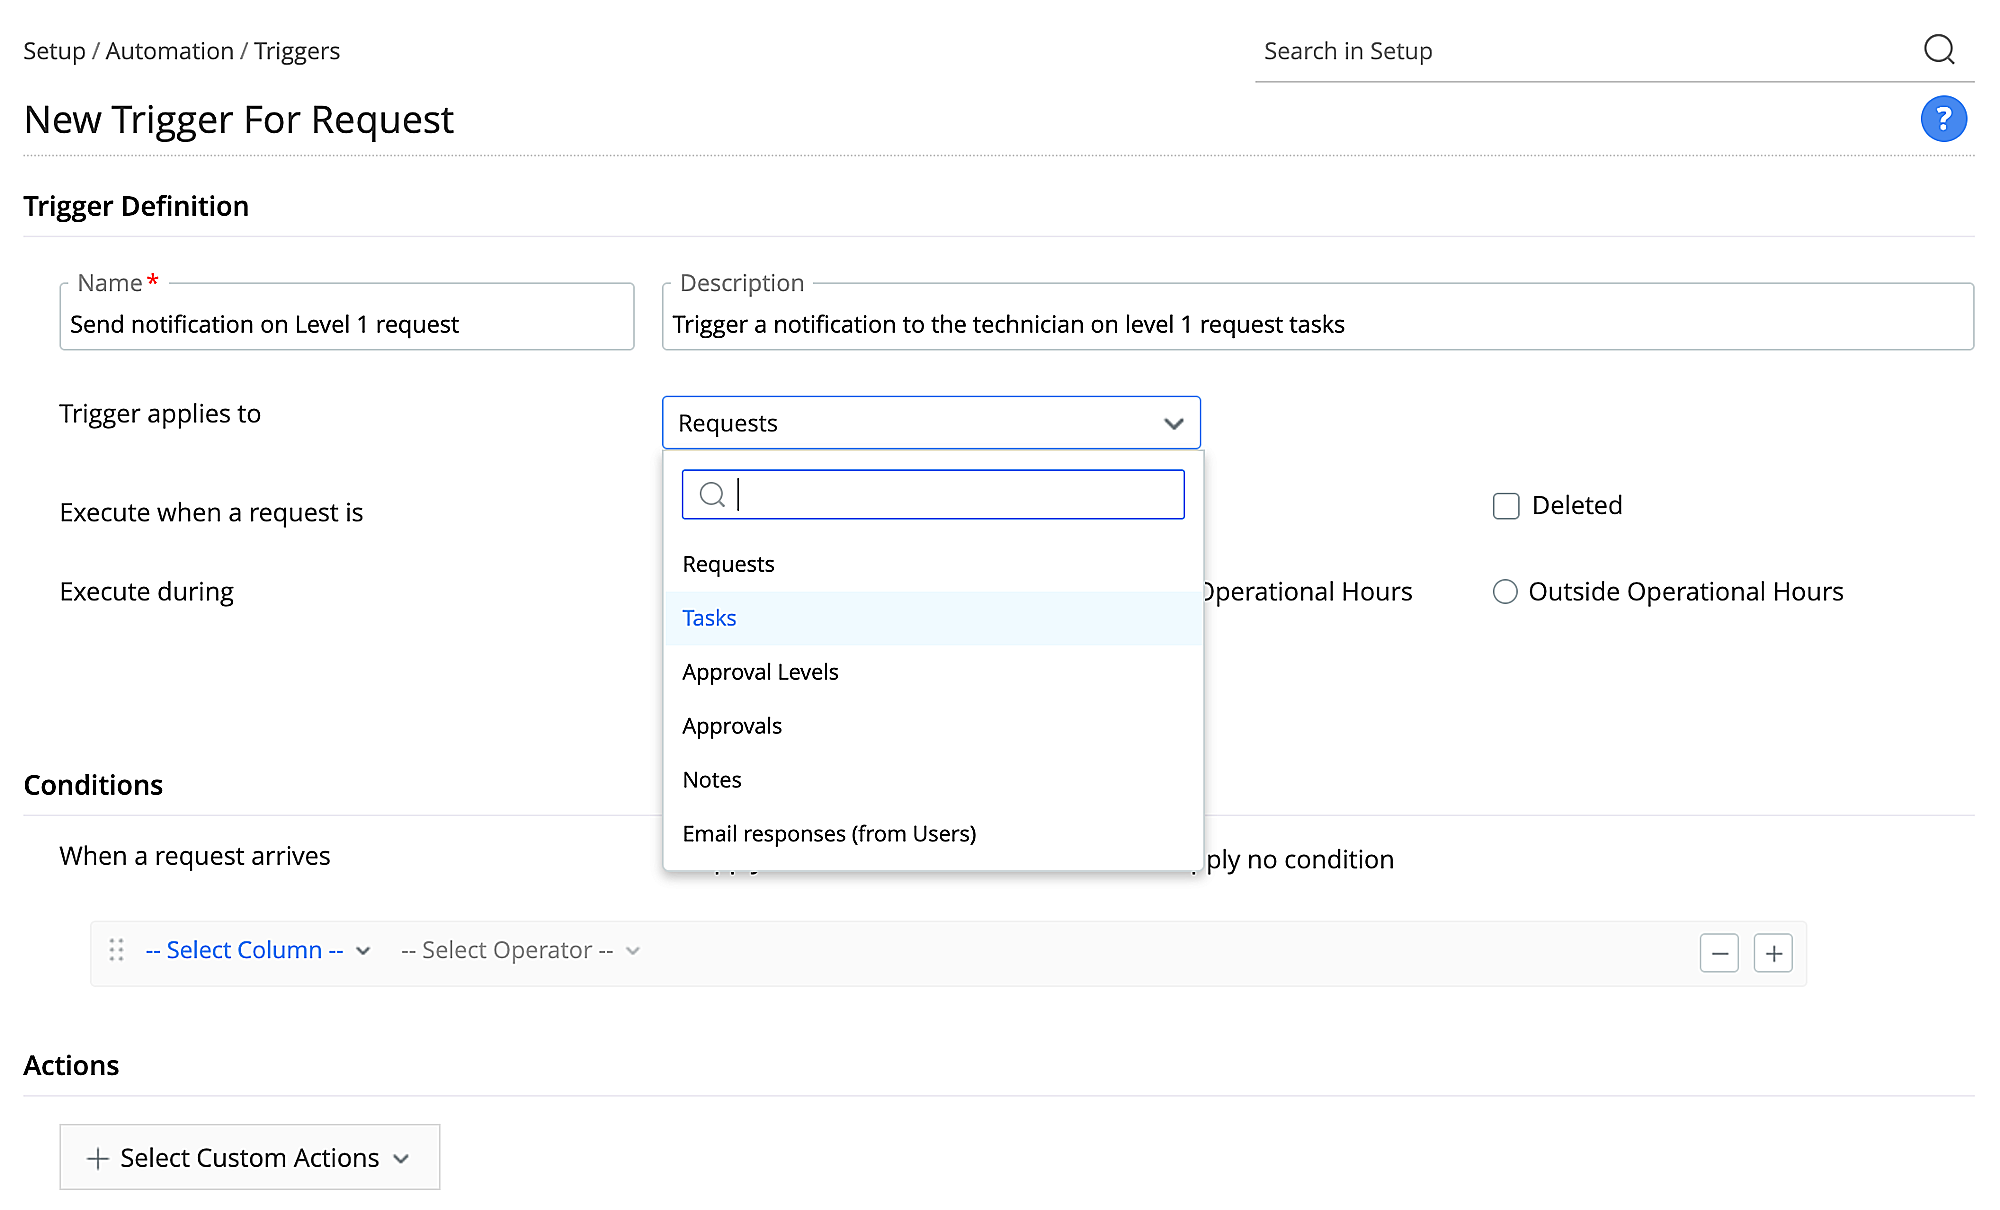Focus the Description text field
The height and width of the screenshot is (1210, 2000).
(x=1316, y=324)
